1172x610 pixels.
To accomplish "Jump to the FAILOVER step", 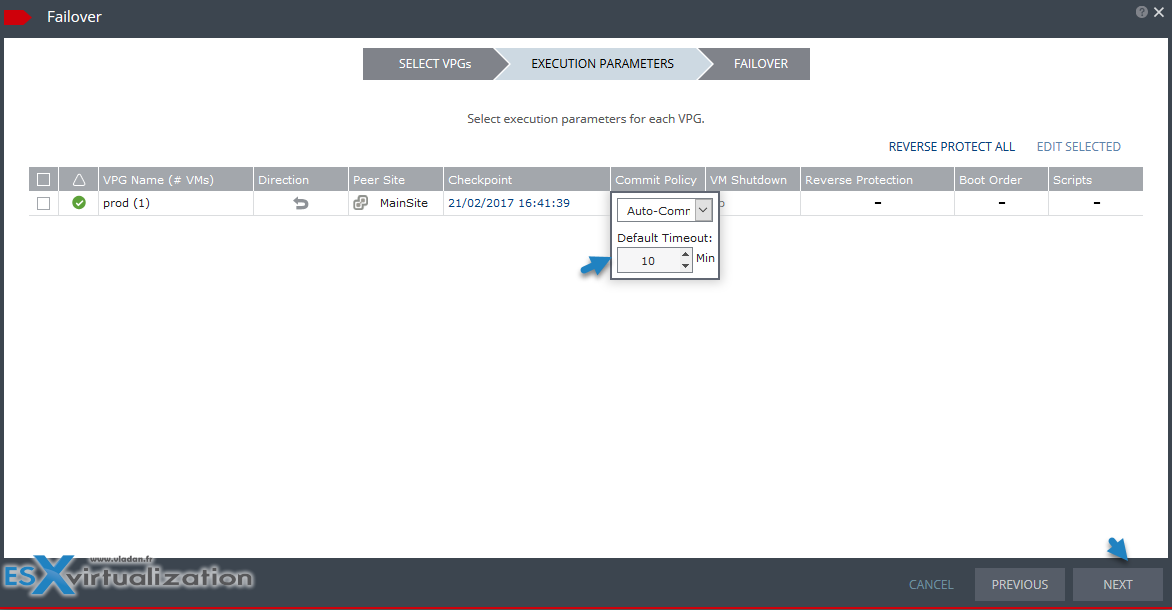I will point(760,64).
